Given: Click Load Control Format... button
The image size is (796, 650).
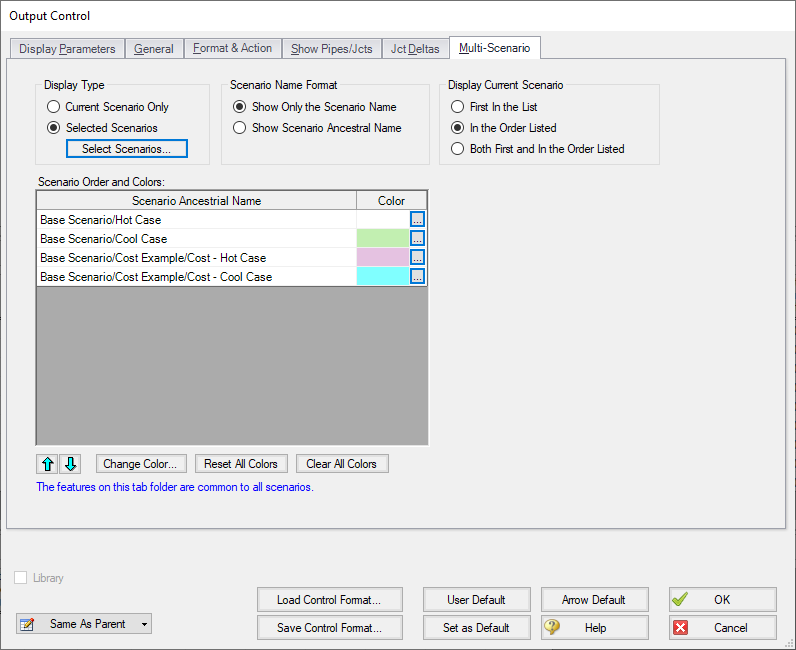Looking at the screenshot, I should tap(329, 600).
